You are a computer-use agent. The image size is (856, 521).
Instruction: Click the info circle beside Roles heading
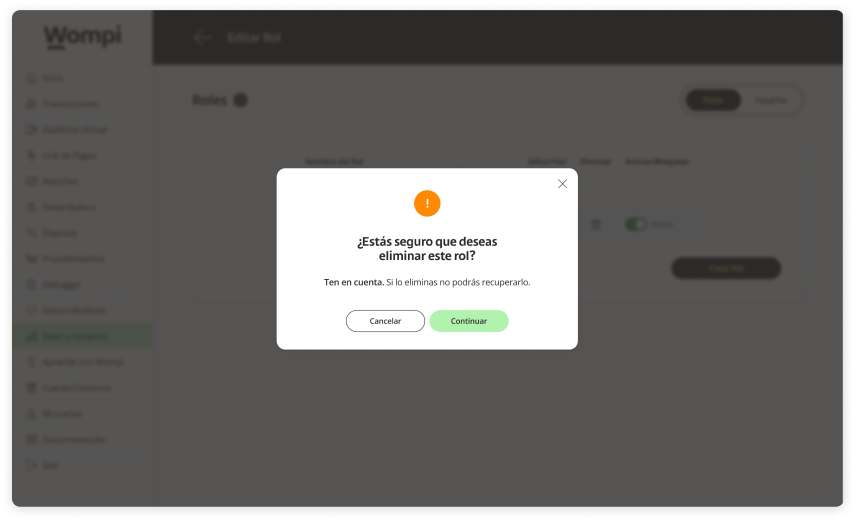click(x=240, y=100)
